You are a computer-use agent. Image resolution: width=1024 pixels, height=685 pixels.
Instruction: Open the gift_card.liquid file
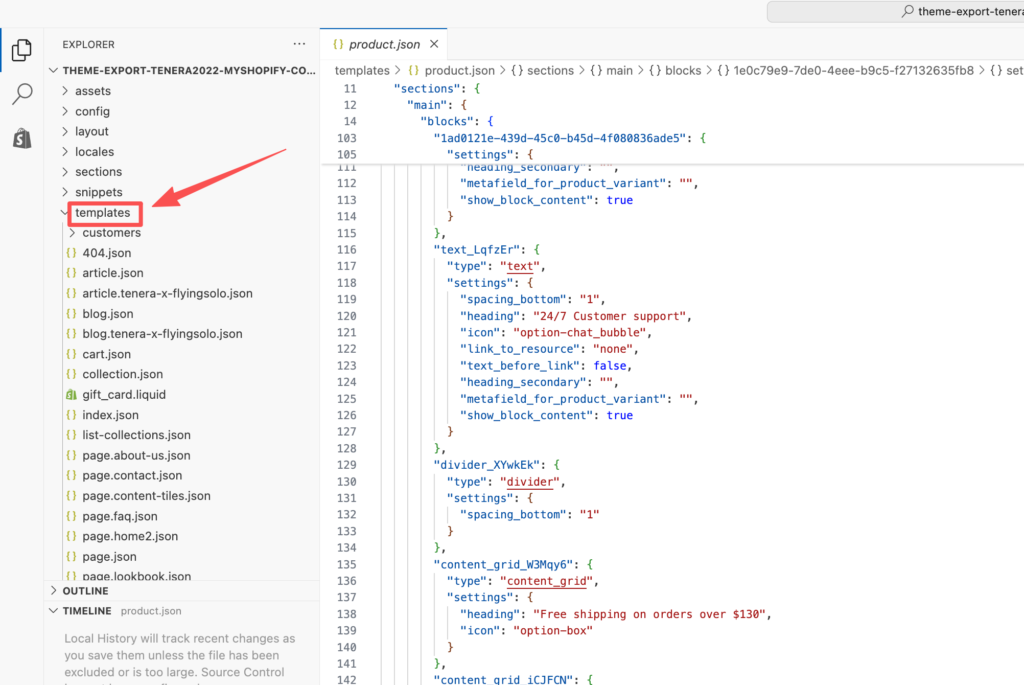124,394
